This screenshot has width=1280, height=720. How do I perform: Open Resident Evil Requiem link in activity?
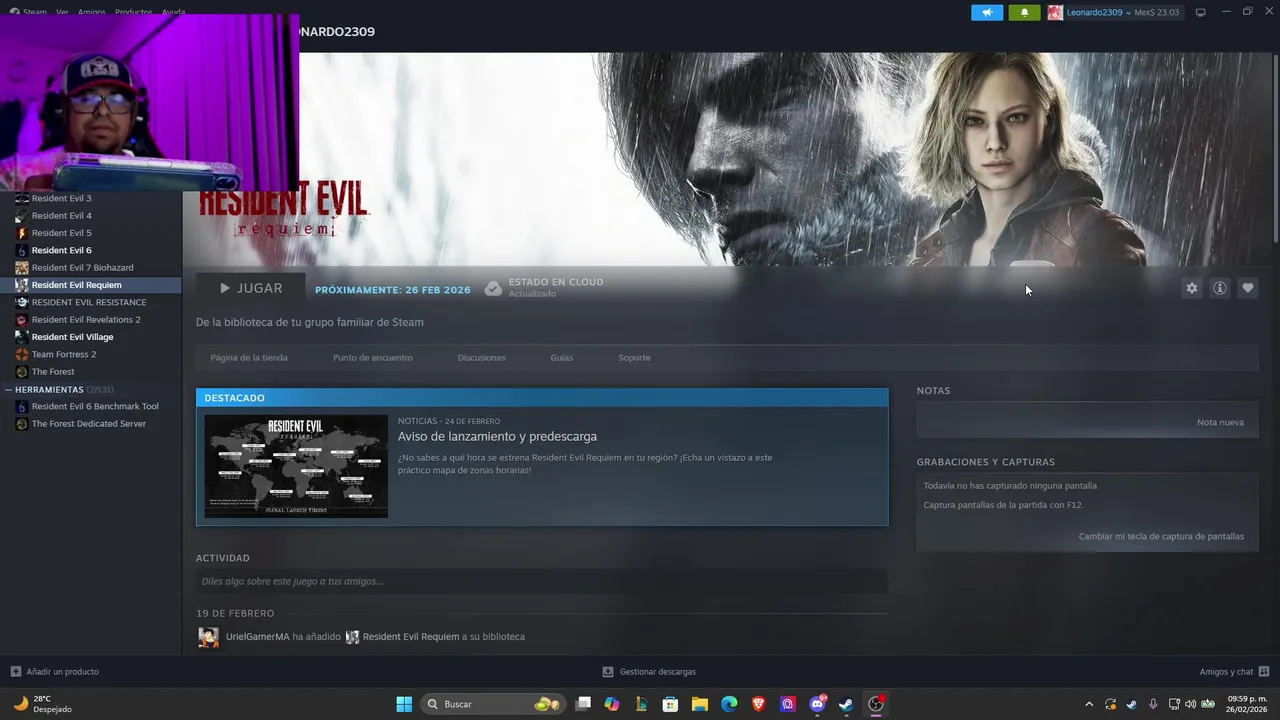click(411, 636)
